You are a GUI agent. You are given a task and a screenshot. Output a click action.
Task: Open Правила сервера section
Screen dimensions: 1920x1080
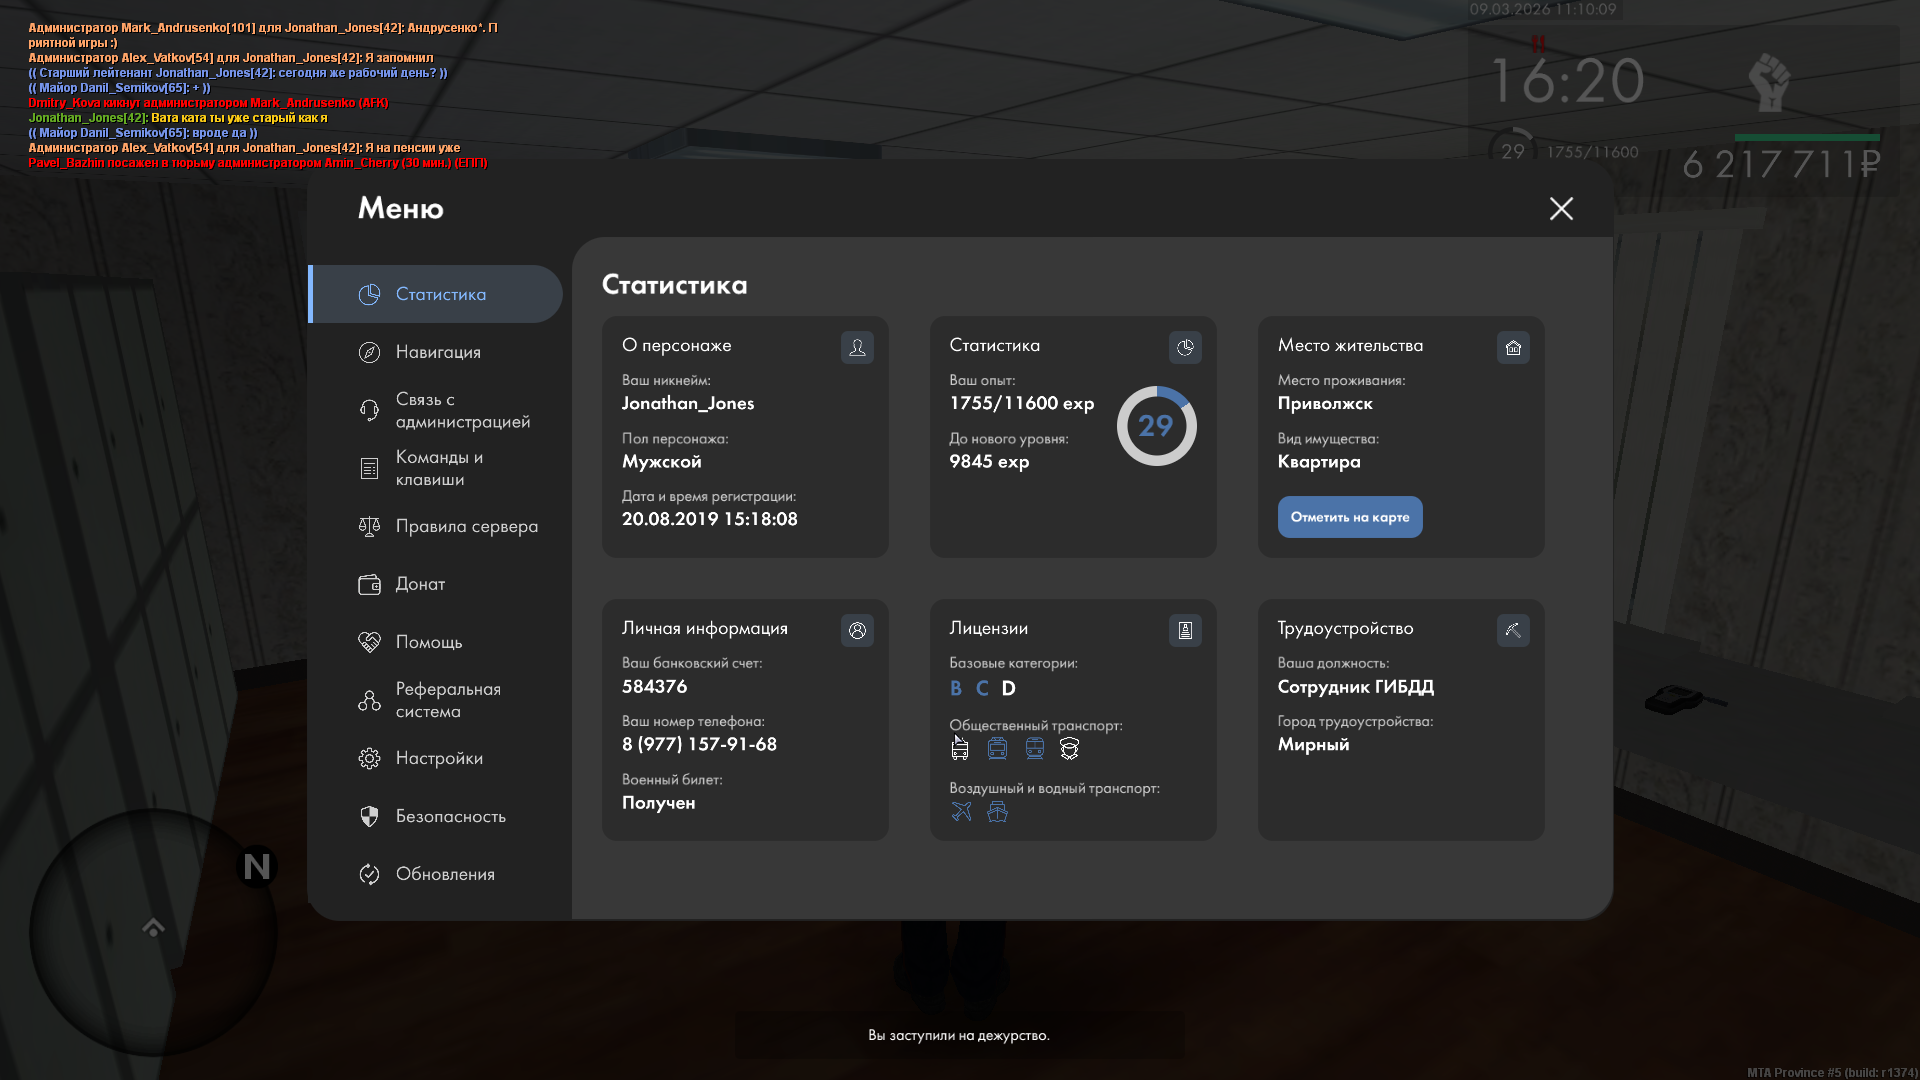tap(466, 526)
